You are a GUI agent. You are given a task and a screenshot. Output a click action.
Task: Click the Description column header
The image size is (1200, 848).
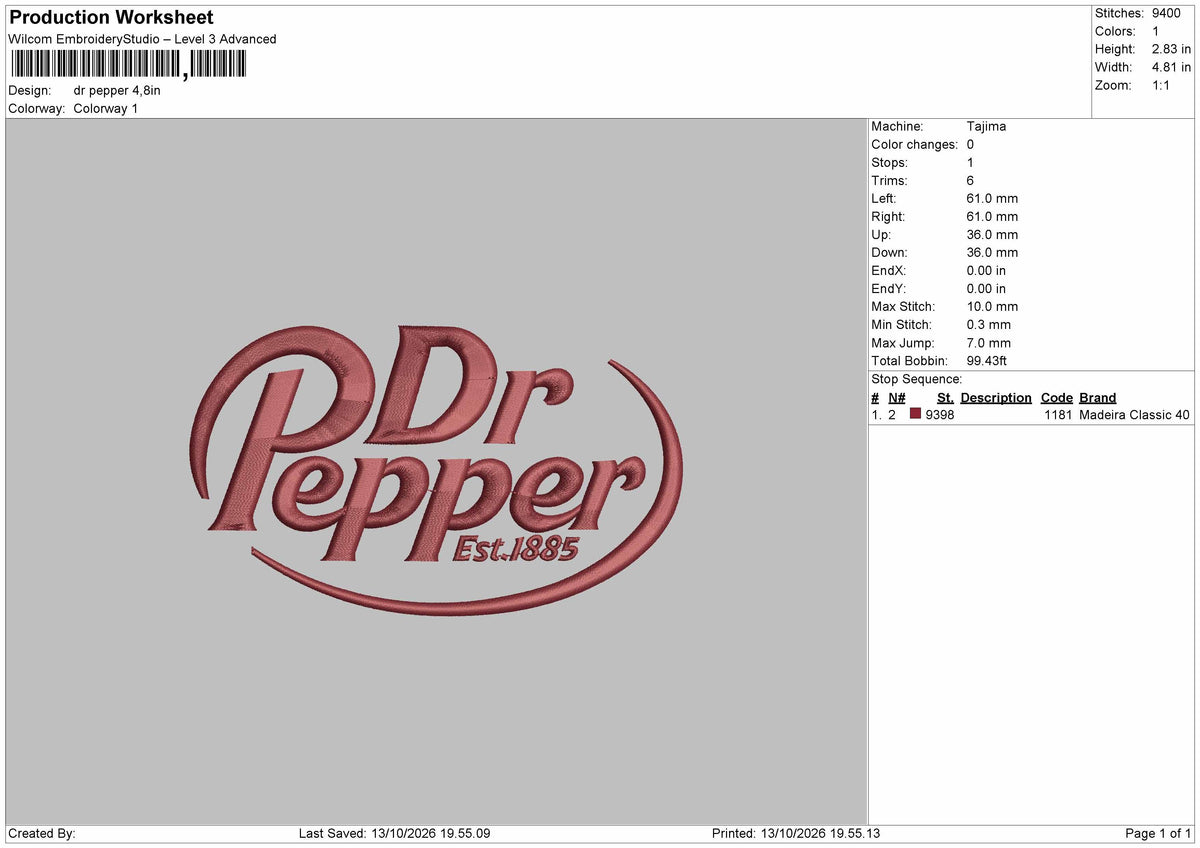[x=996, y=397]
